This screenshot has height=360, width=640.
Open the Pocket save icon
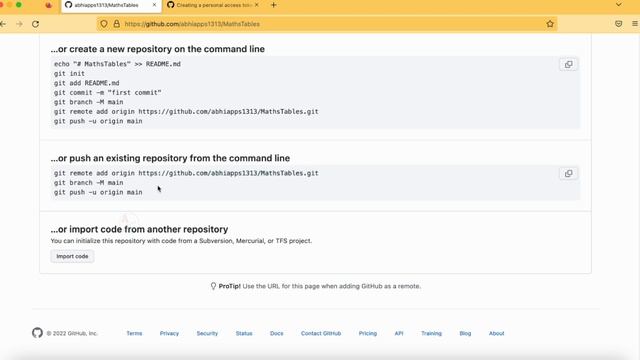tap(618, 24)
